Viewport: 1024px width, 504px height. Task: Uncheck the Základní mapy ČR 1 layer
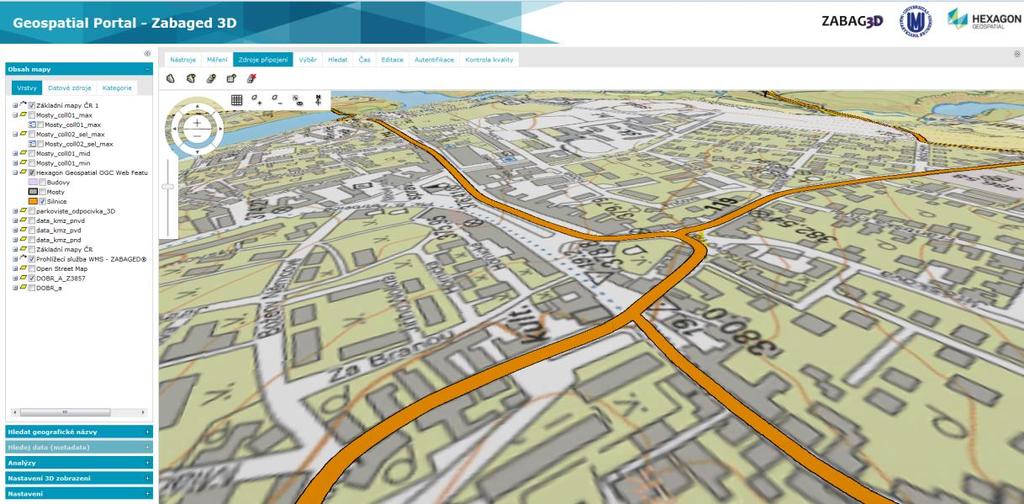32,105
